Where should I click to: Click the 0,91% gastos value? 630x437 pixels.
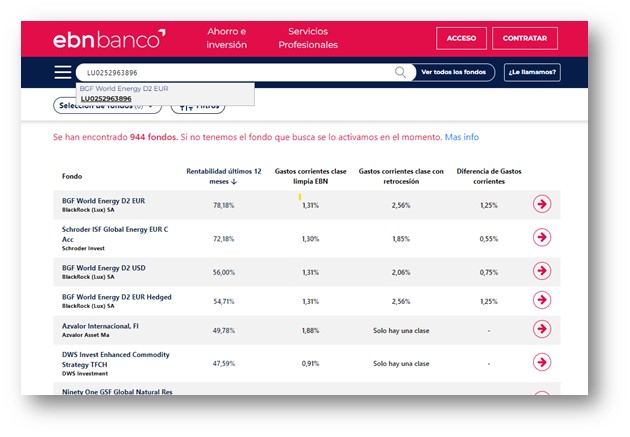pos(310,363)
